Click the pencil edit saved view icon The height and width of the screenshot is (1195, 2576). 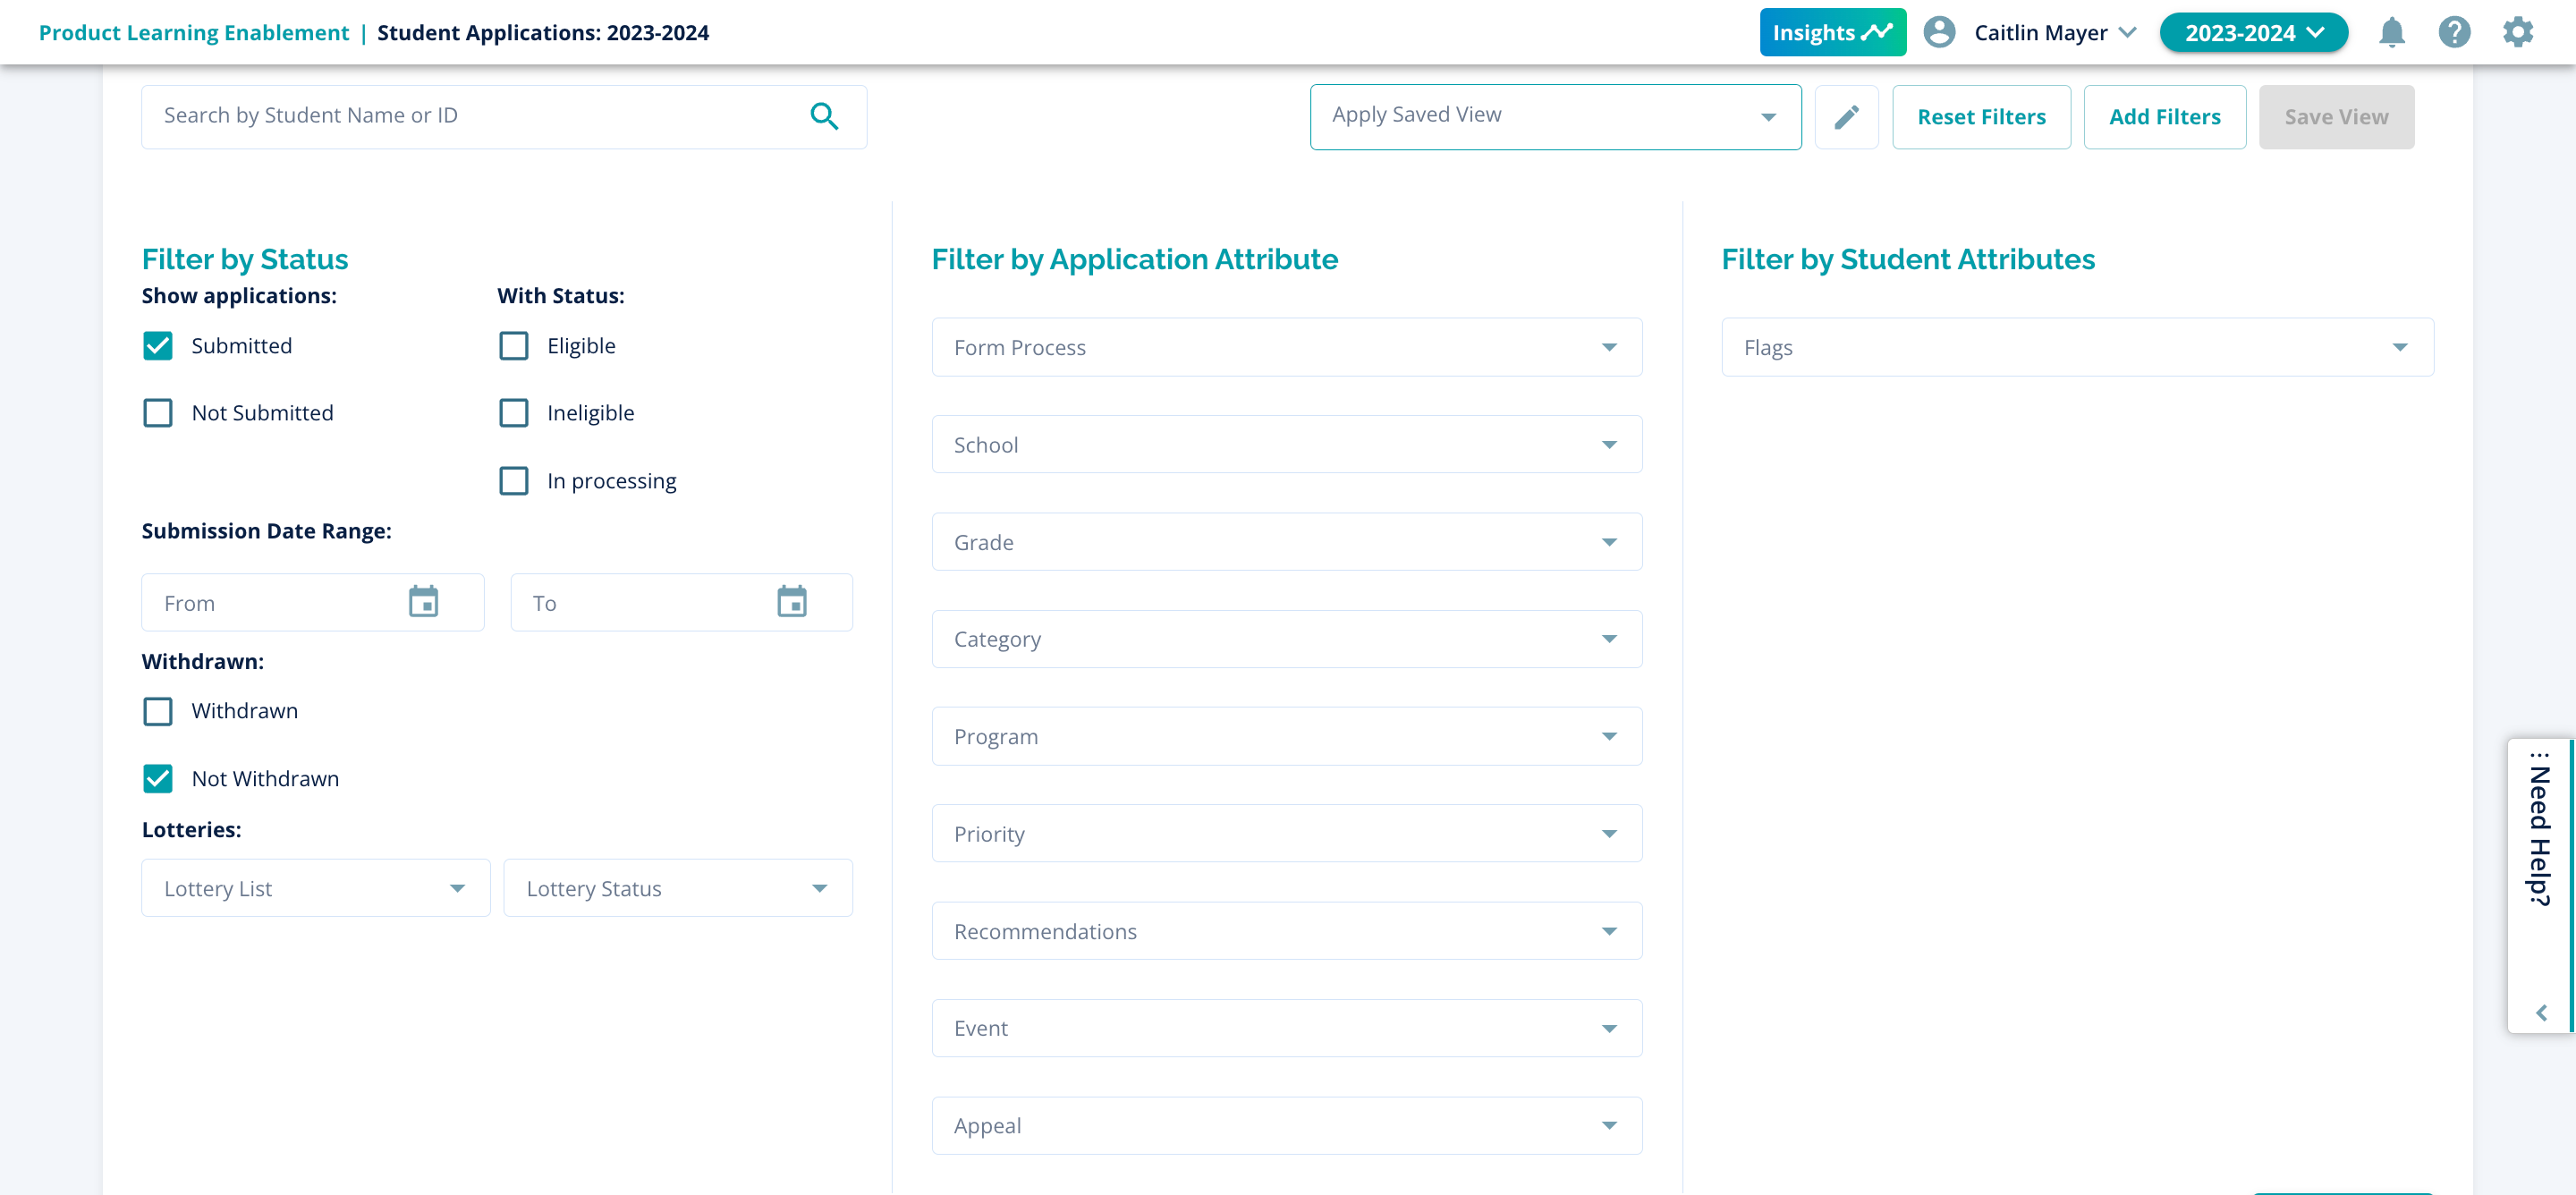coord(1846,117)
